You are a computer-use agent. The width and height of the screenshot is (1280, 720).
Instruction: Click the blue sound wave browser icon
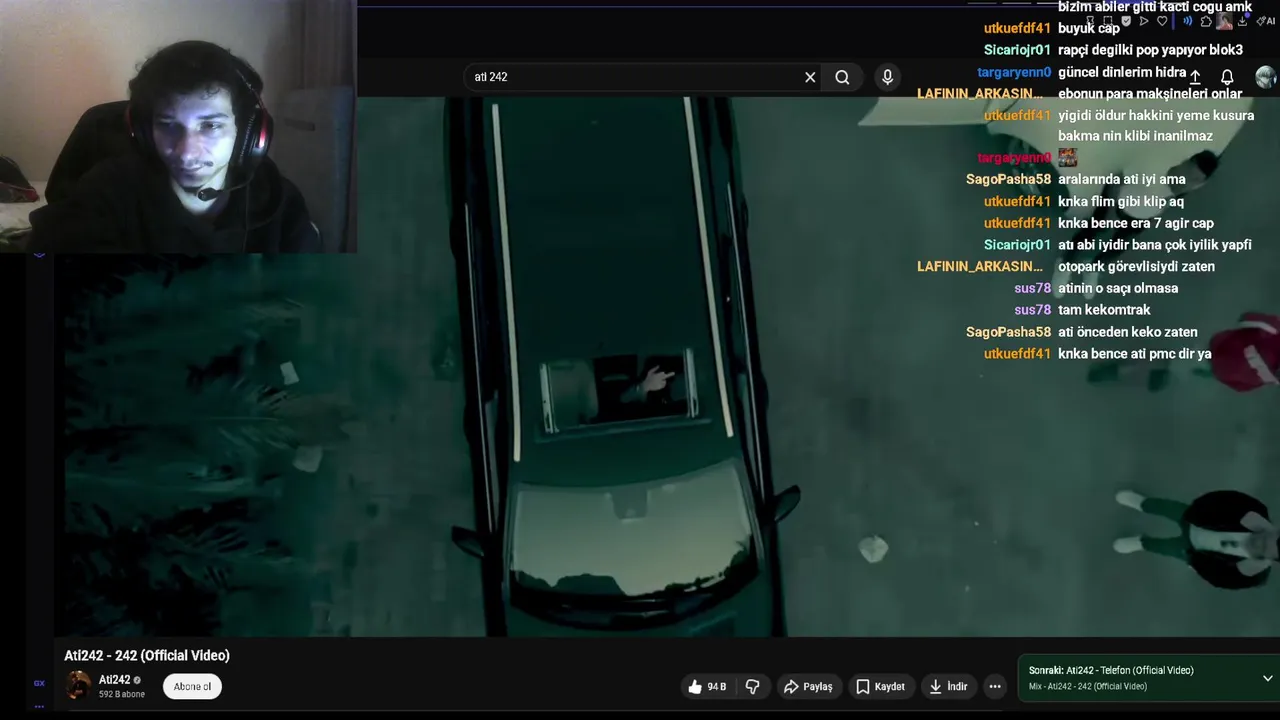coord(1188,21)
